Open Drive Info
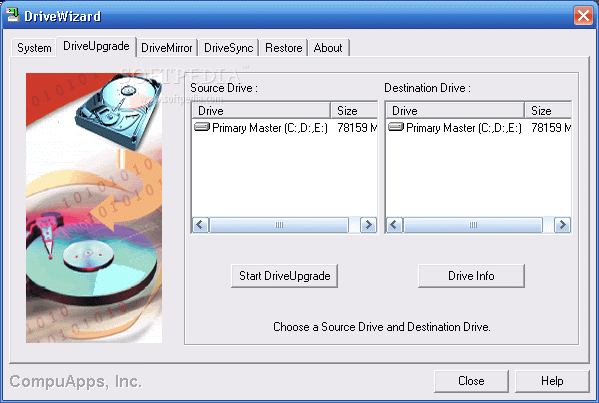Viewport: 599px width, 403px height. 471,276
